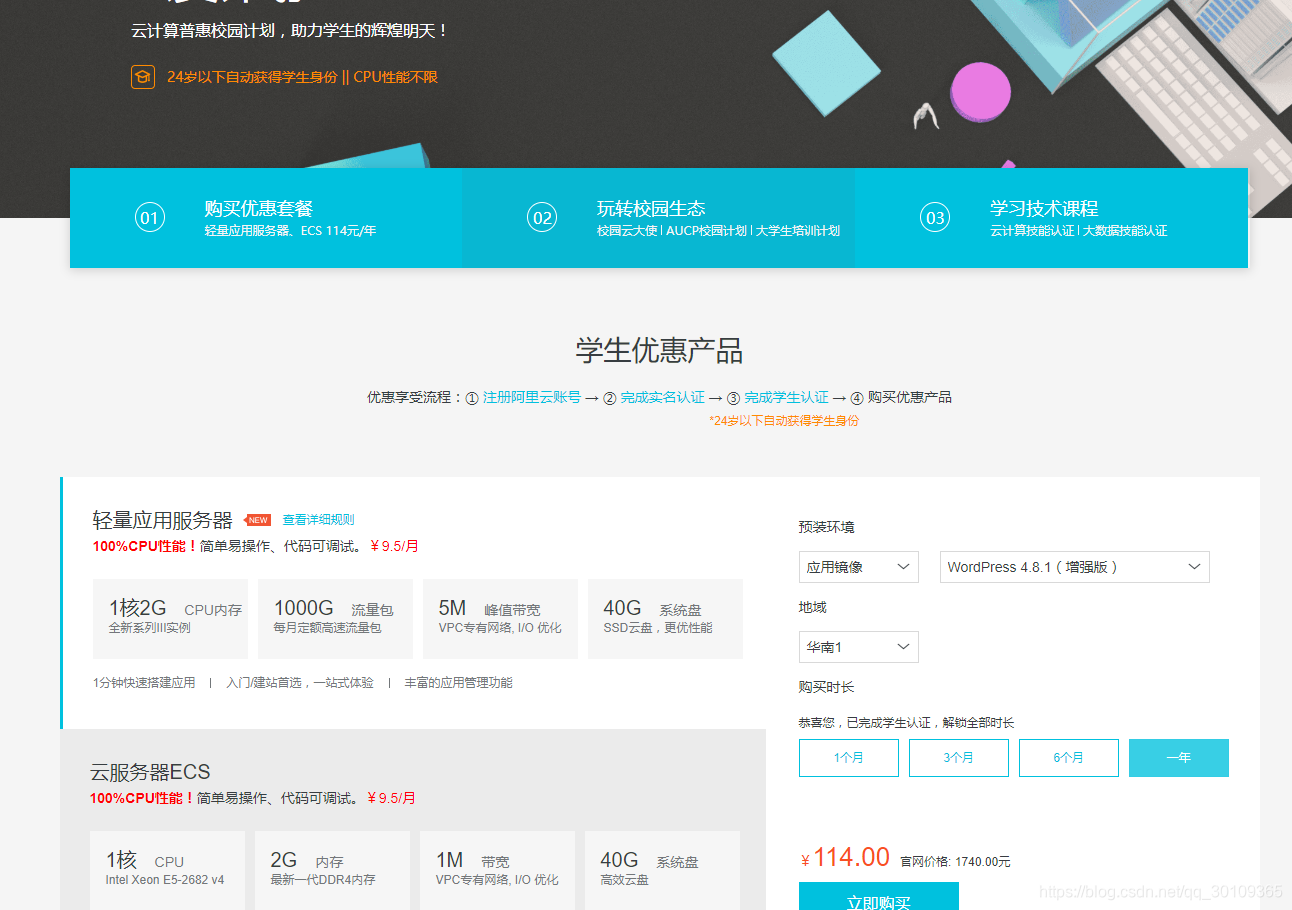The width and height of the screenshot is (1292, 910).
Task: Click the 1核2G CPU内存 spec box
Action: coord(170,619)
